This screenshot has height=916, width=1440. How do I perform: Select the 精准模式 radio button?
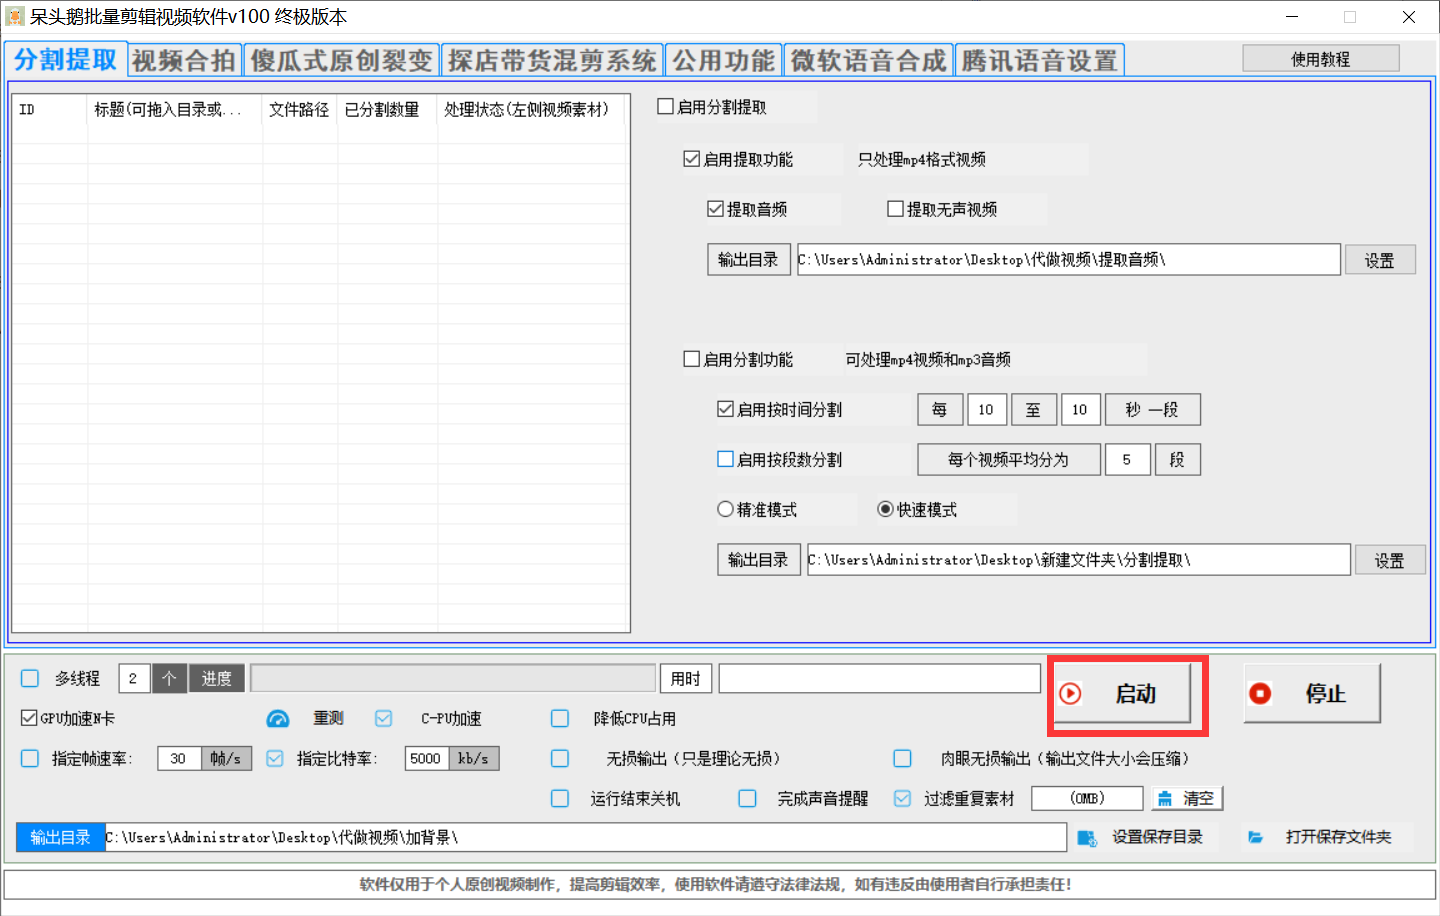tap(725, 508)
